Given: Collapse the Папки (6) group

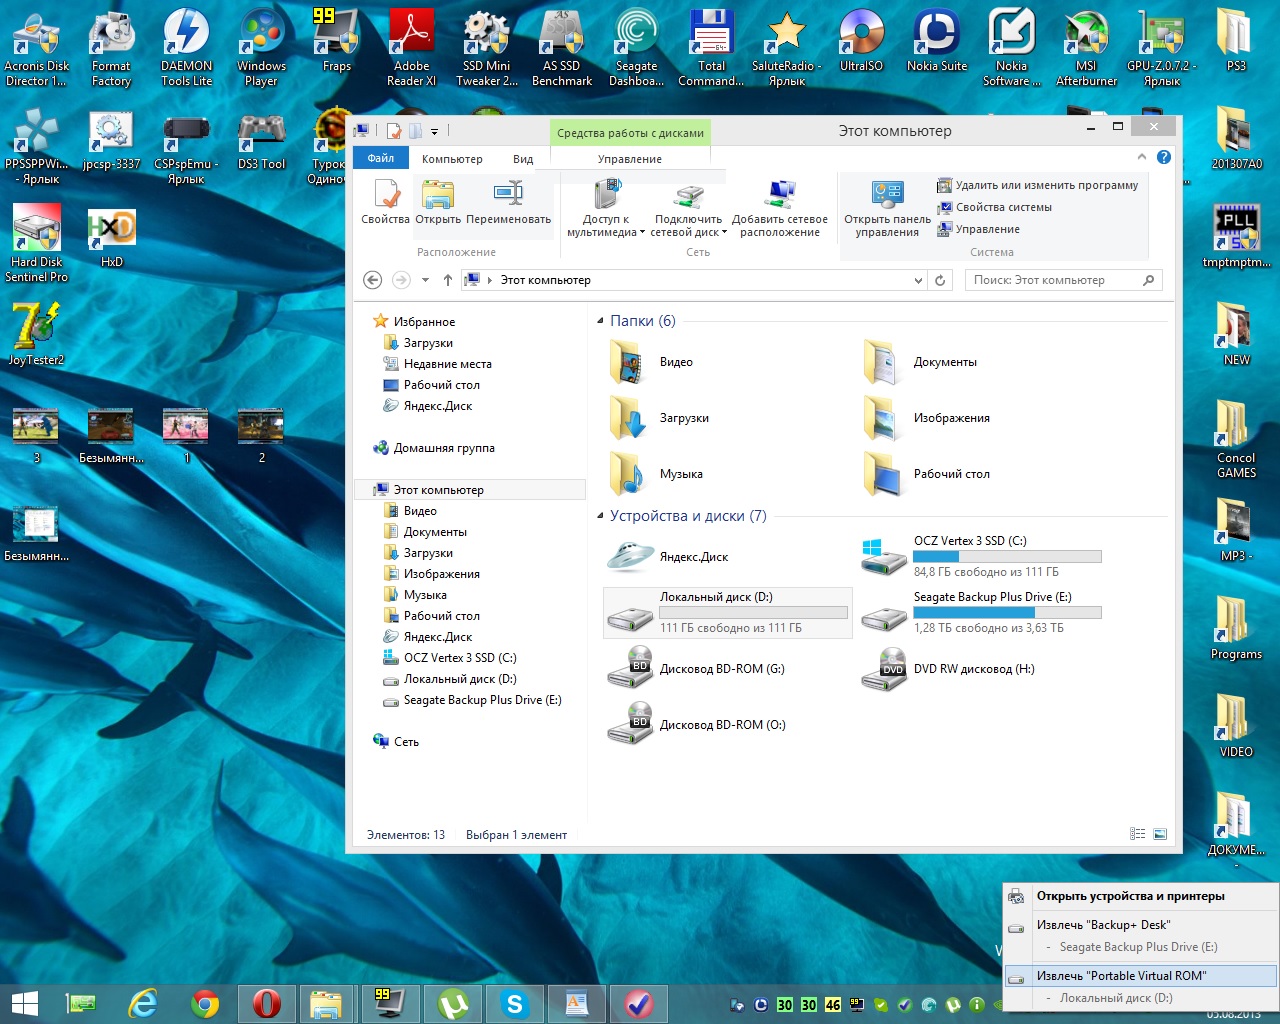Looking at the screenshot, I should (x=601, y=321).
